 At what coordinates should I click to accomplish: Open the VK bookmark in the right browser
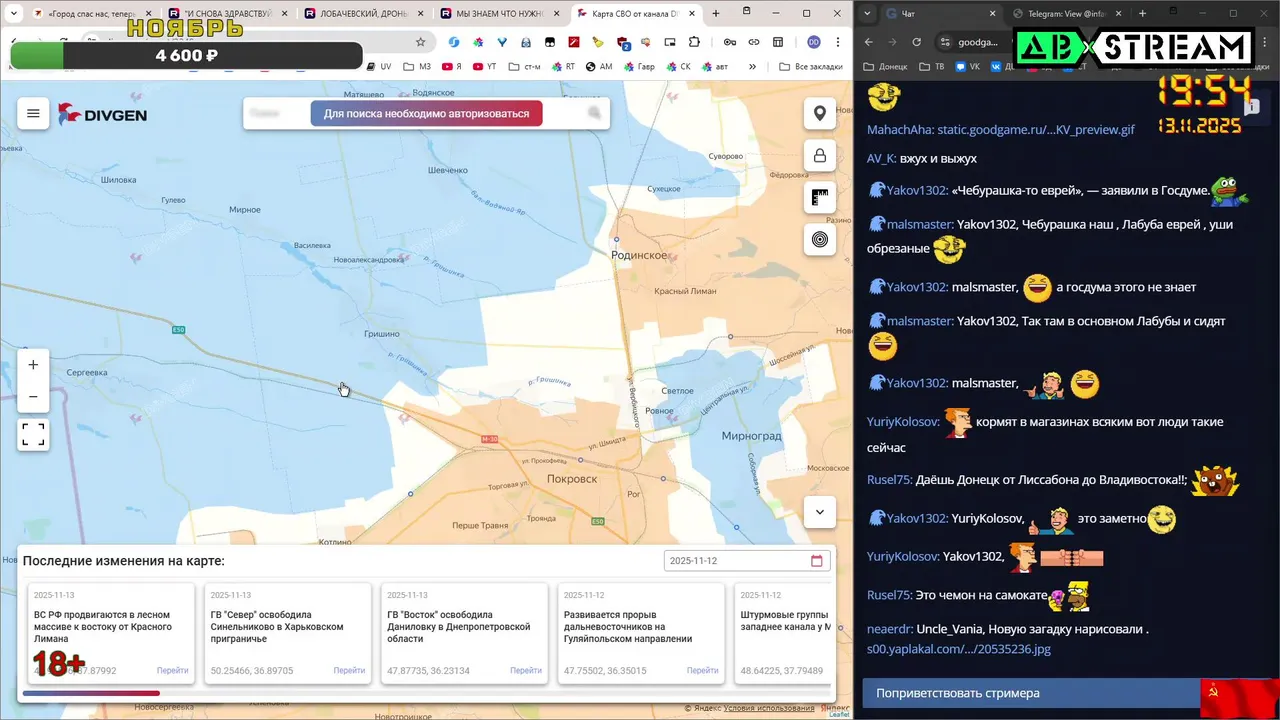click(968, 66)
